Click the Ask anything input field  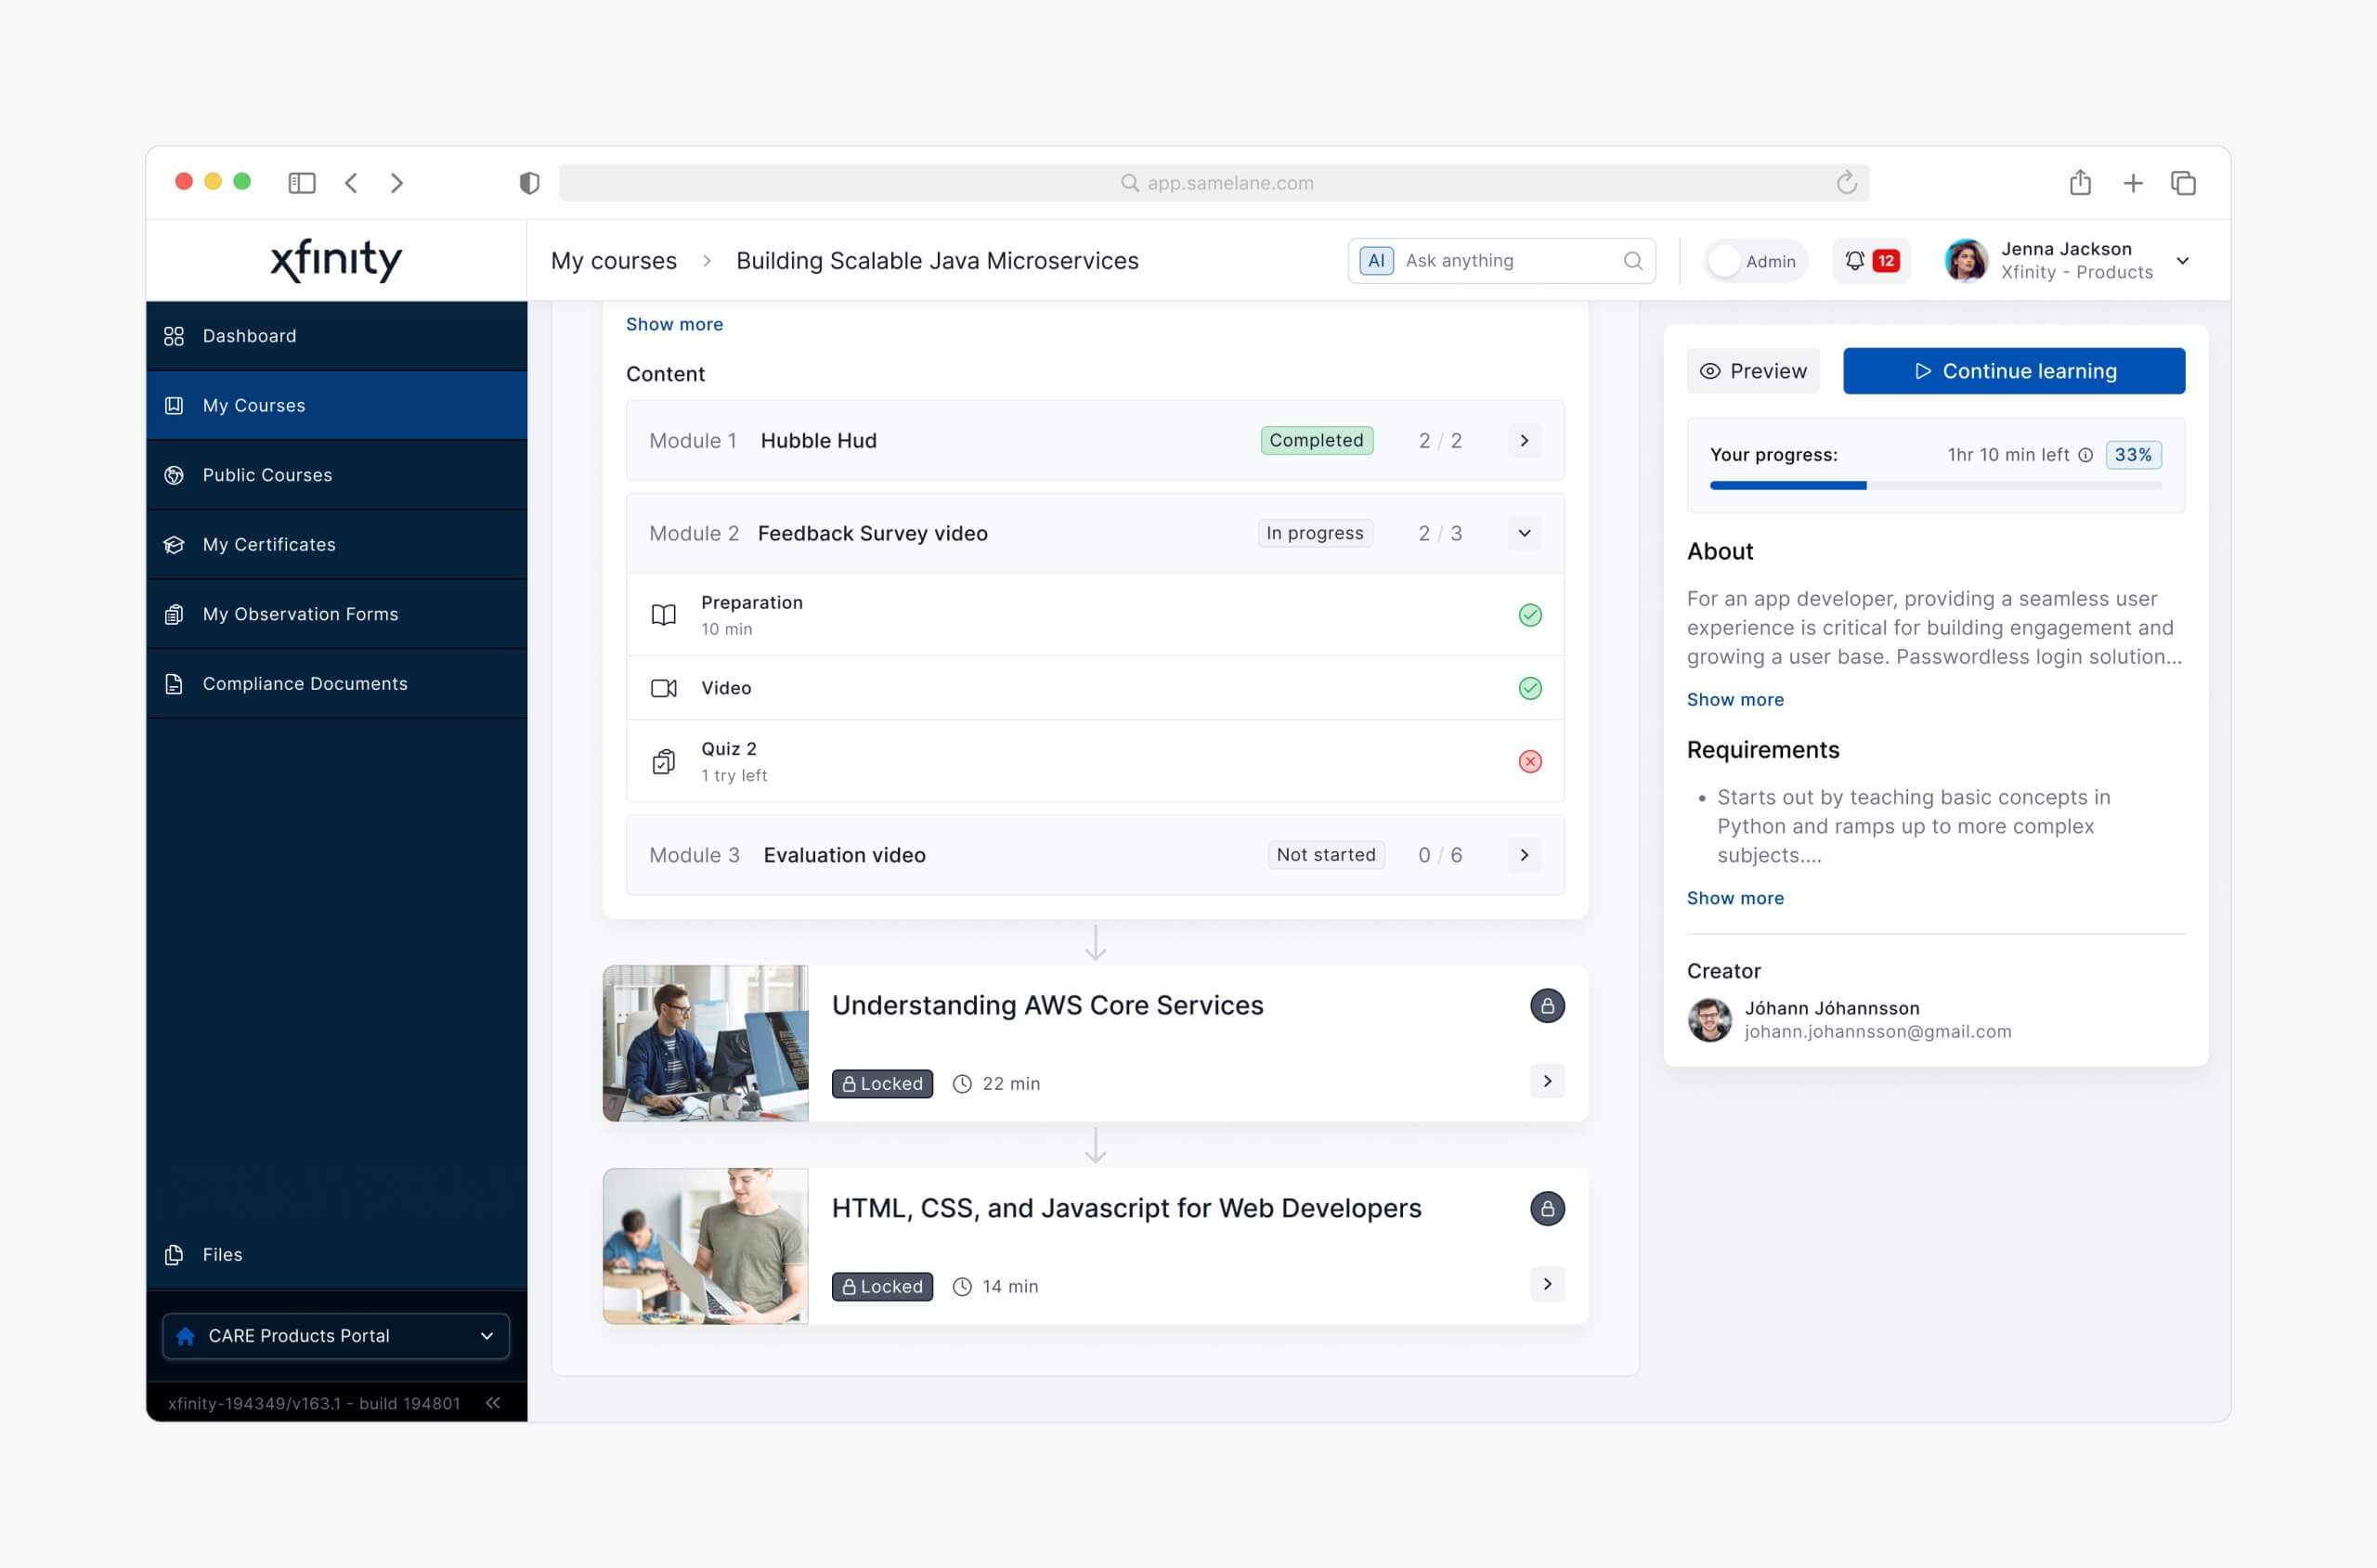tap(1501, 261)
